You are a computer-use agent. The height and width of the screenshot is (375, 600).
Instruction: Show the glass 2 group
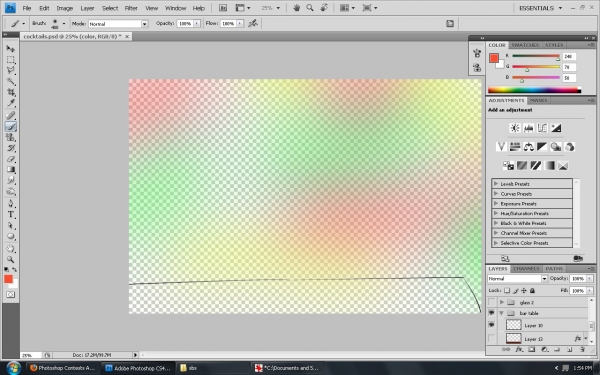click(492, 302)
